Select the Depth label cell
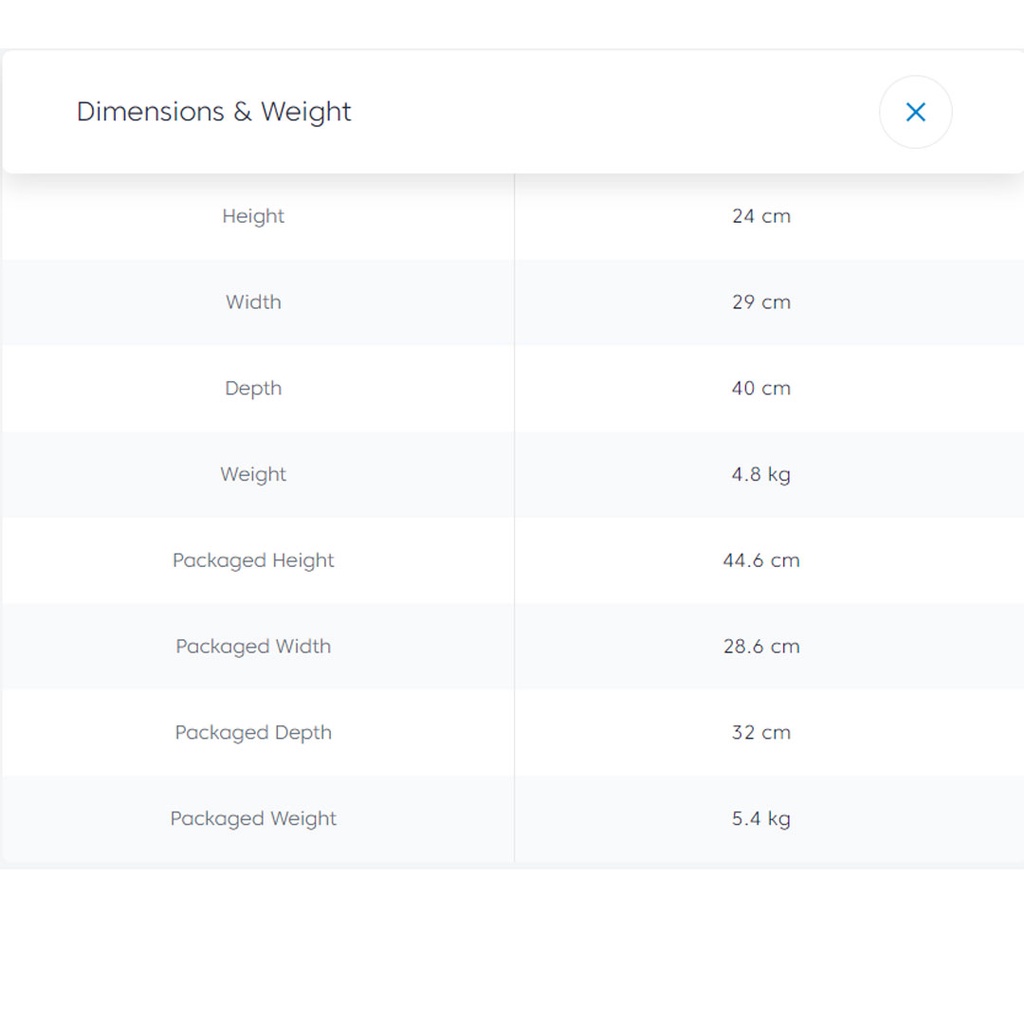The height and width of the screenshot is (1024, 1024). point(253,388)
